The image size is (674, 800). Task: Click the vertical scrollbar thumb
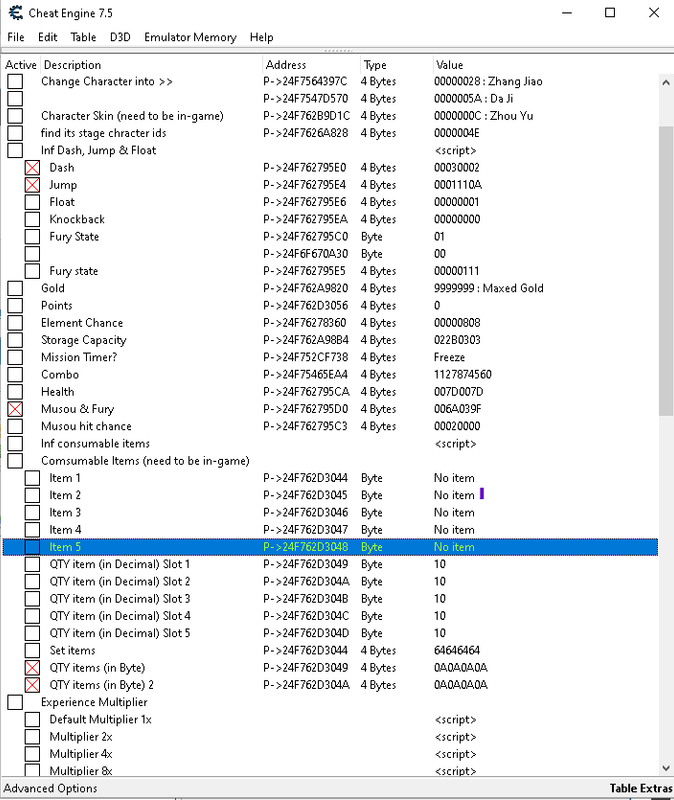666,270
